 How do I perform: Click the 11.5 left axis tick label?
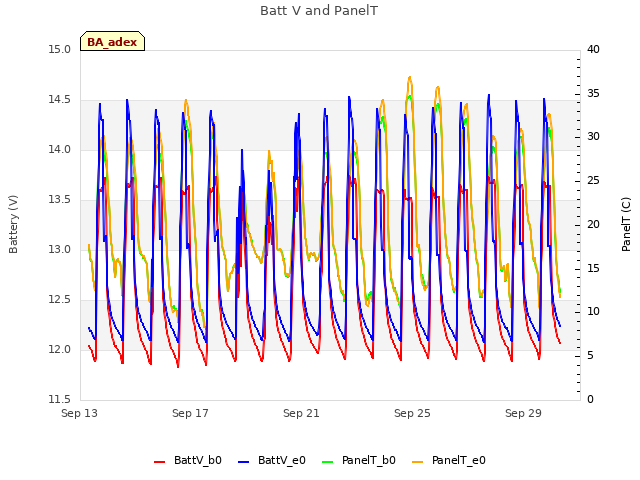(x=60, y=400)
